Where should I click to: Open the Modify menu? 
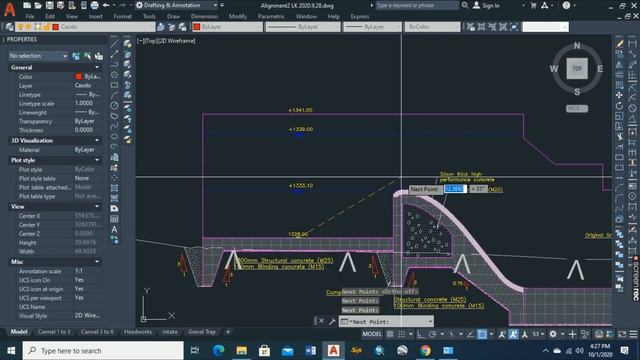238,17
